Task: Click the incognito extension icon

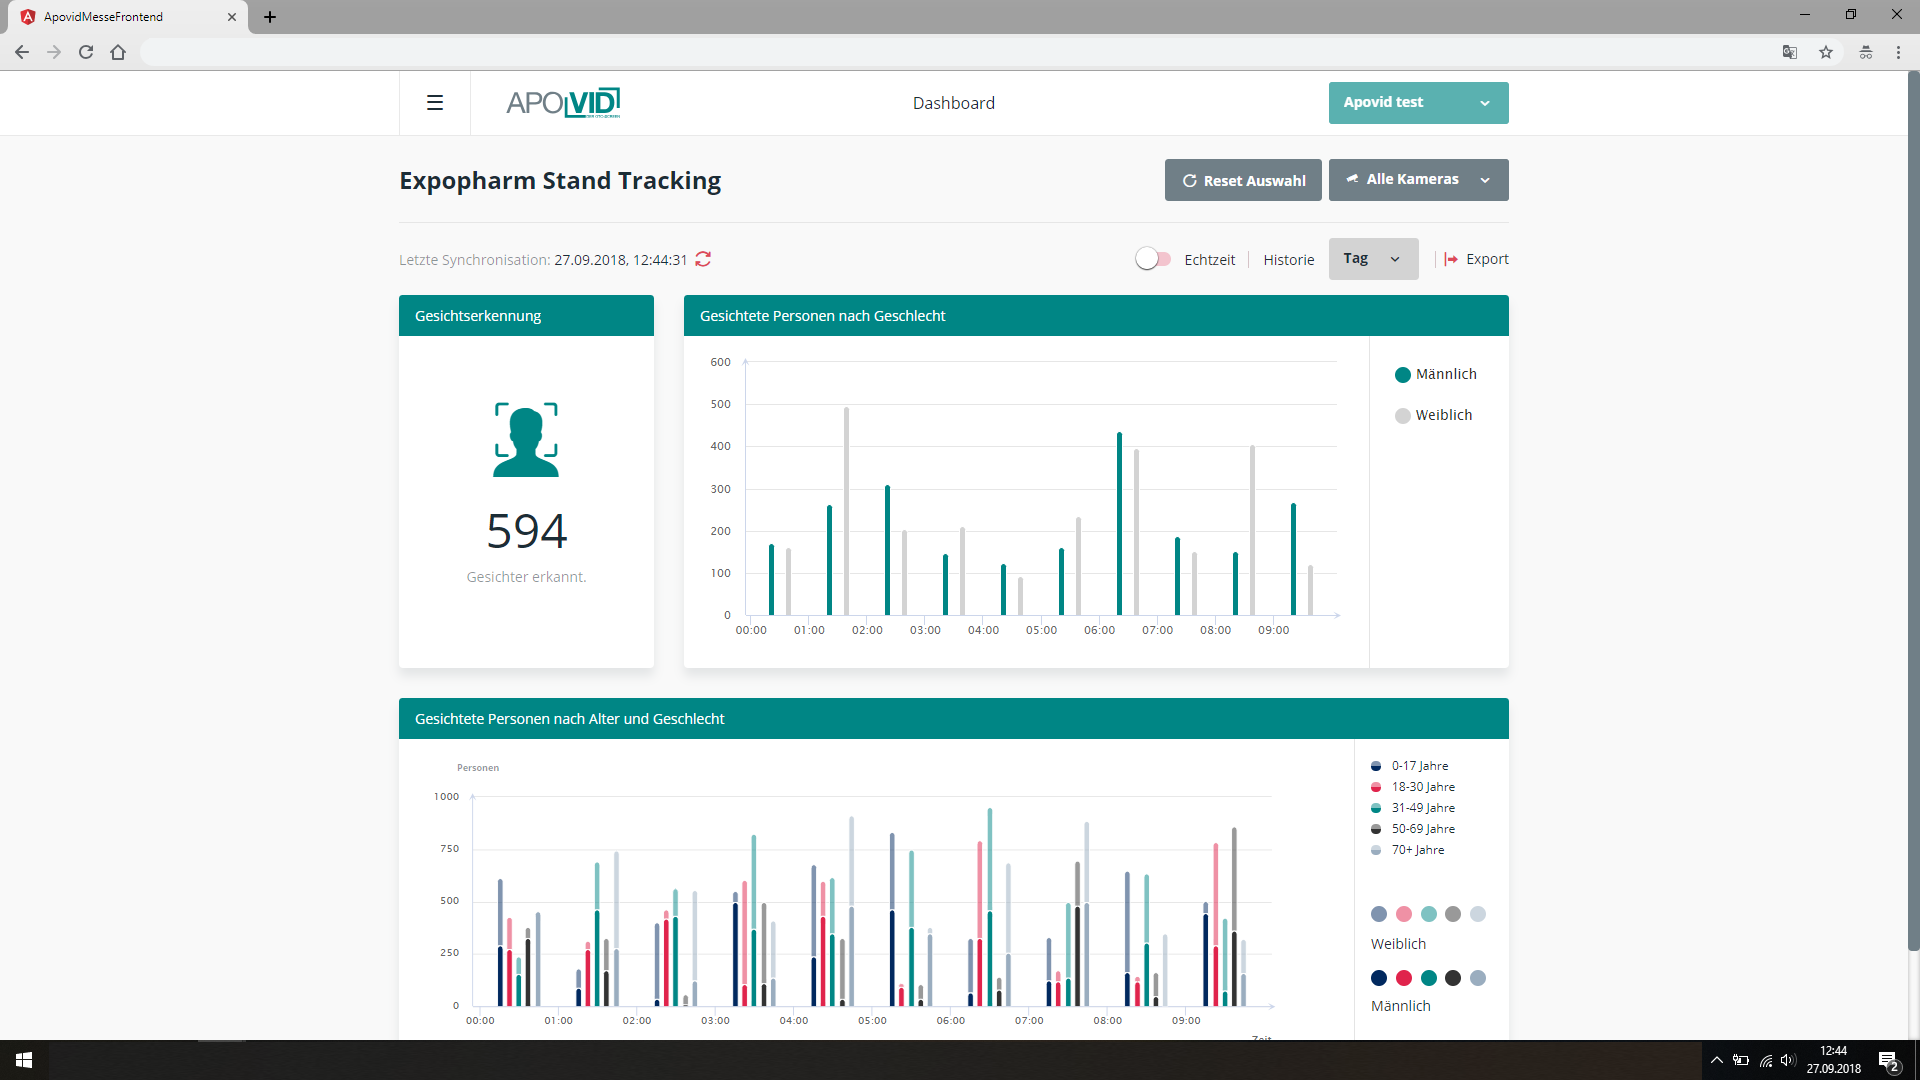Action: click(1866, 52)
